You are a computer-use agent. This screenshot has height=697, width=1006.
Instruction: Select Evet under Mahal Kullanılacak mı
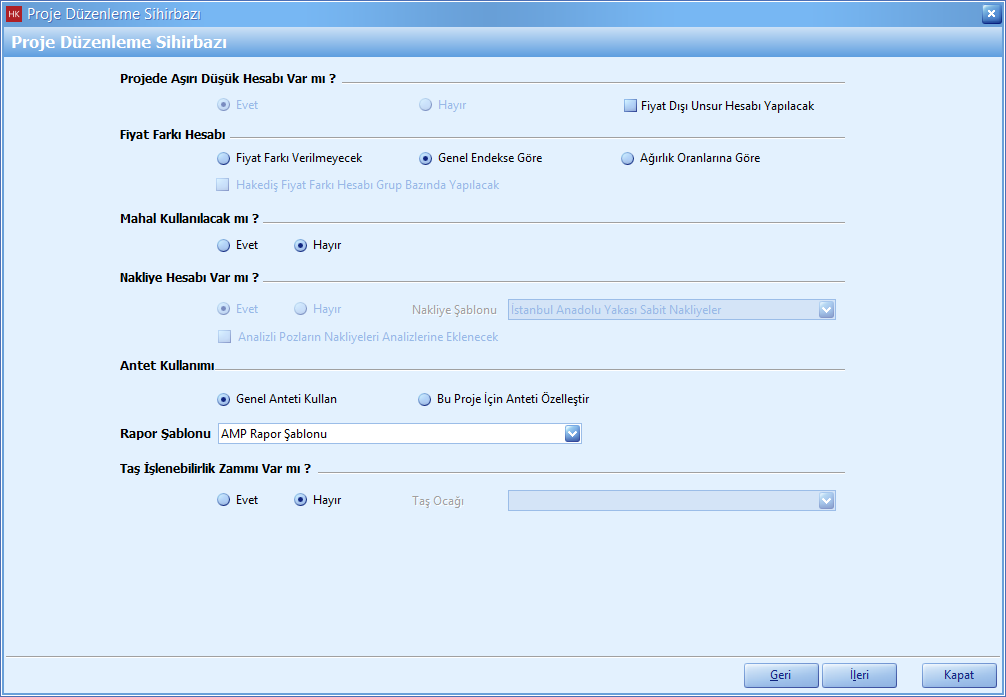tap(223, 245)
